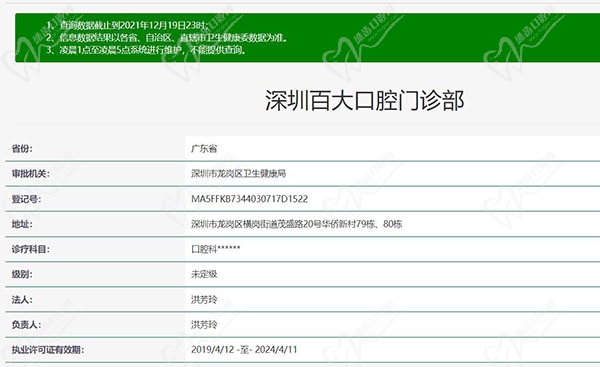This screenshot has width=600, height=367.
Task: Click the validity dates 2019/4/12 -至- 2024/4/11
Action: coord(244,349)
